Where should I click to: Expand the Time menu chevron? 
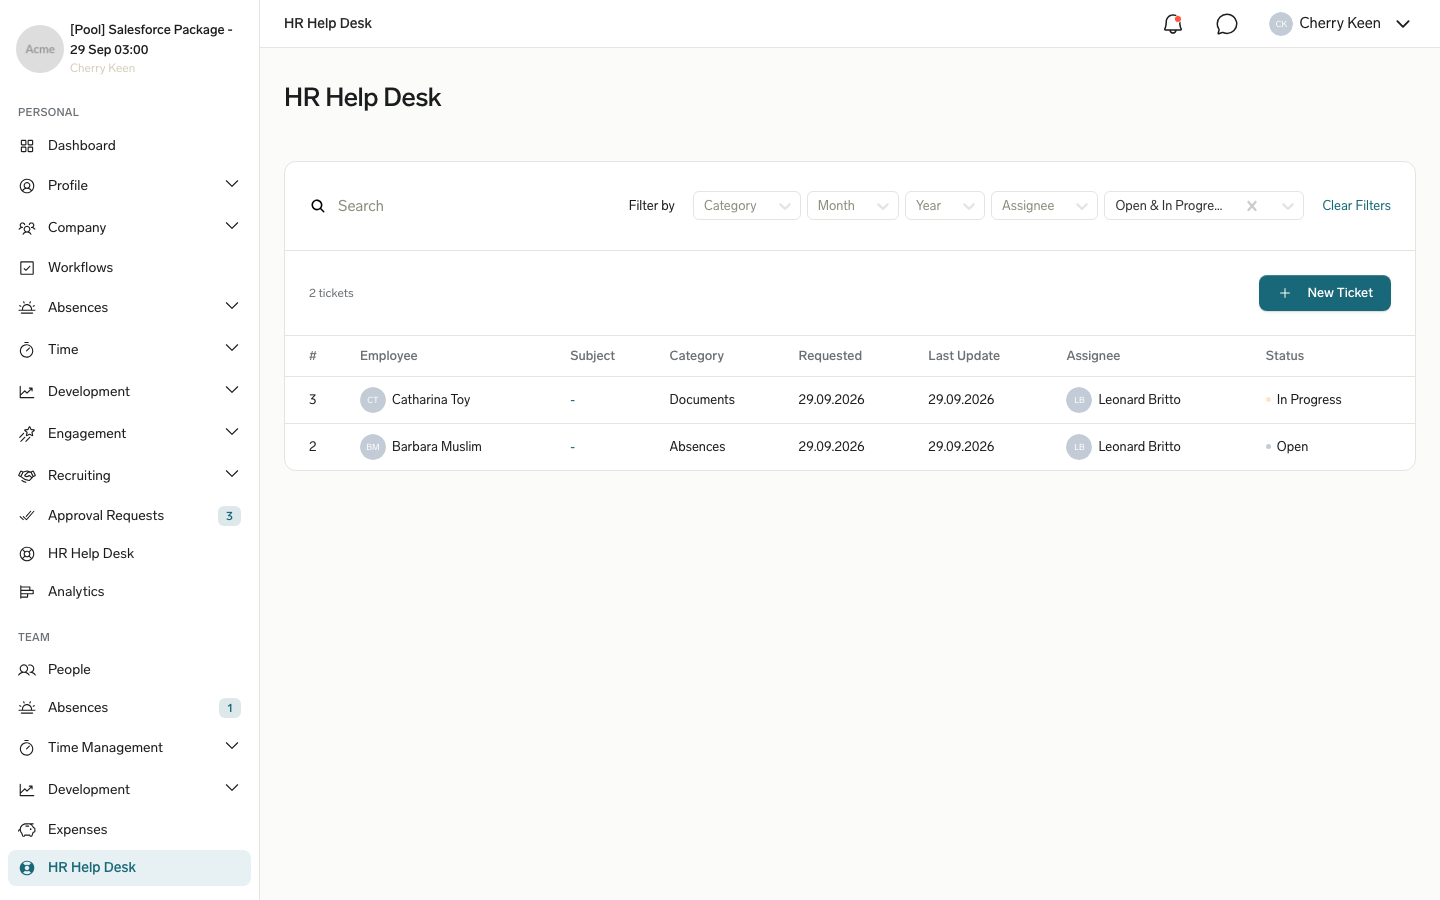(x=232, y=348)
